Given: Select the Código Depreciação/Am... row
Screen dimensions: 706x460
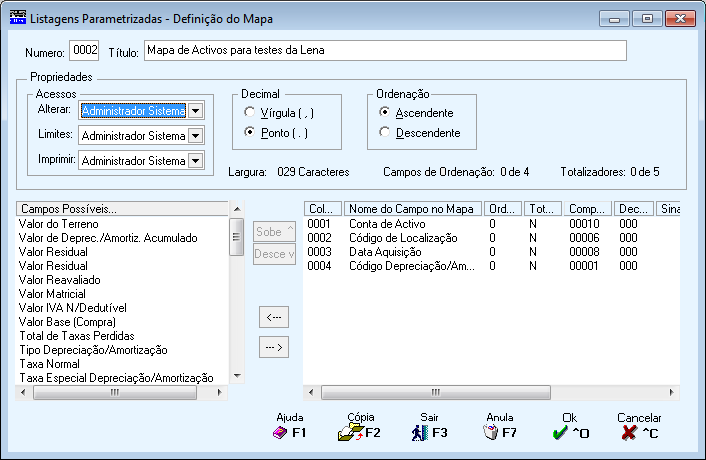Looking at the screenshot, I should pos(491,266).
